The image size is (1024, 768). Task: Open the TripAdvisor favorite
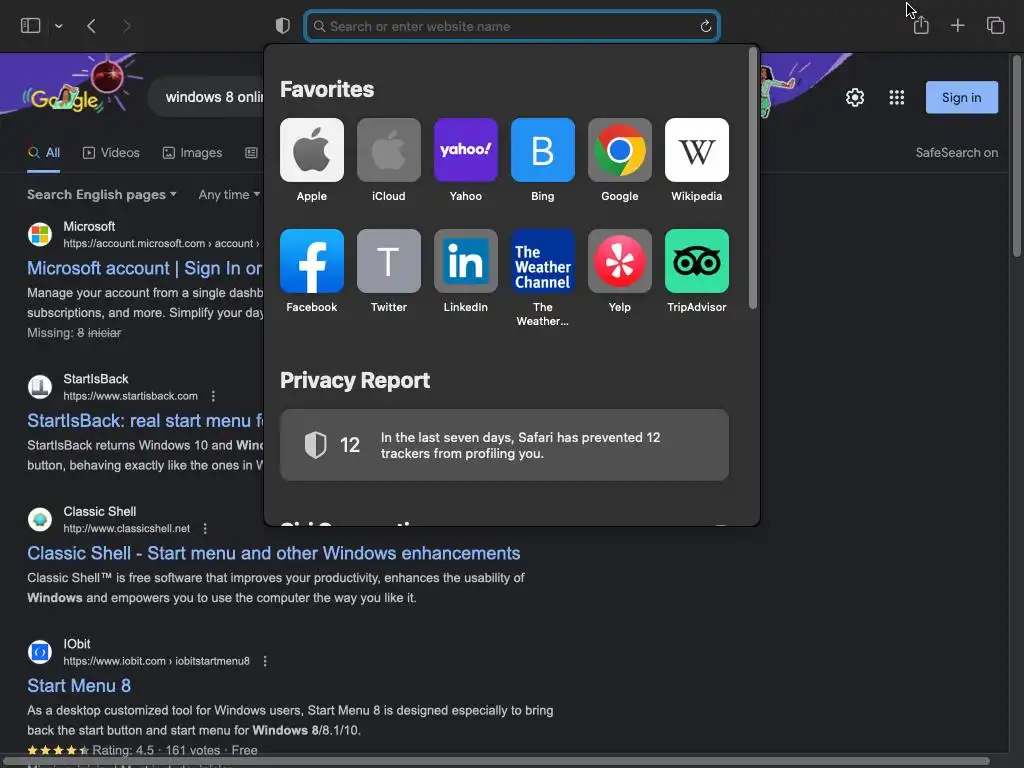(697, 271)
